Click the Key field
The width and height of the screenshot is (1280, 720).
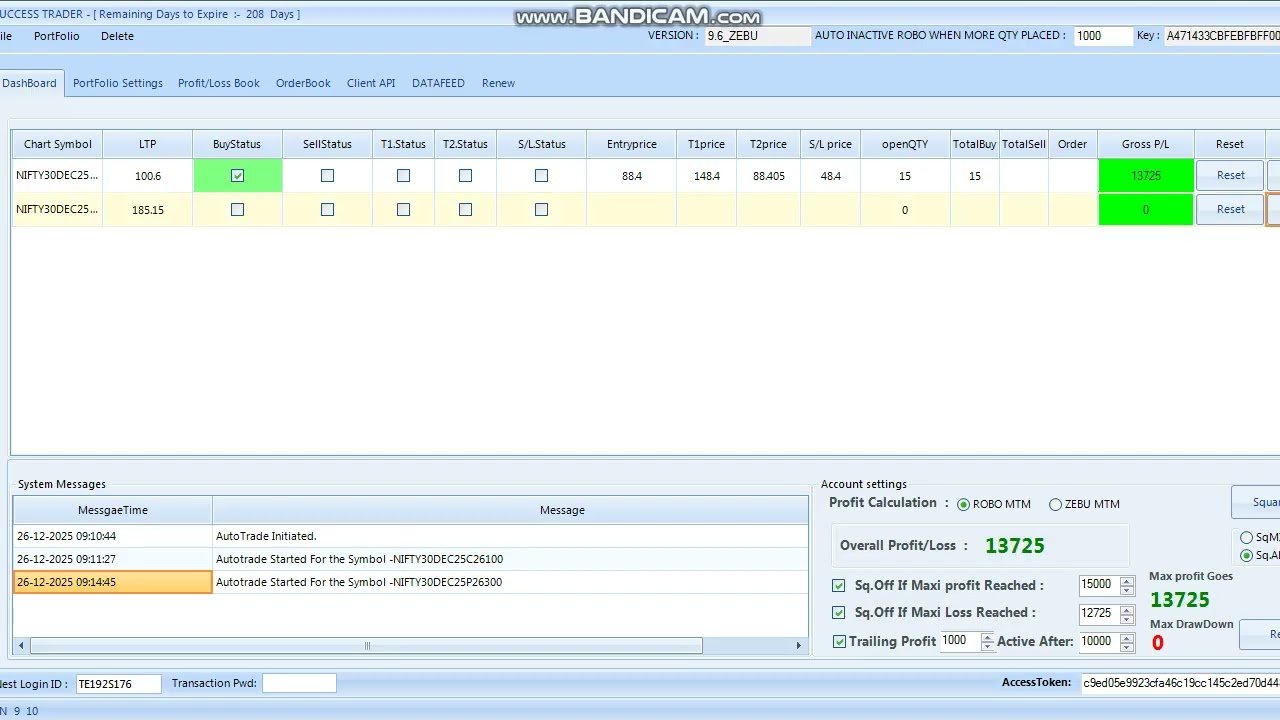[x=1222, y=36]
